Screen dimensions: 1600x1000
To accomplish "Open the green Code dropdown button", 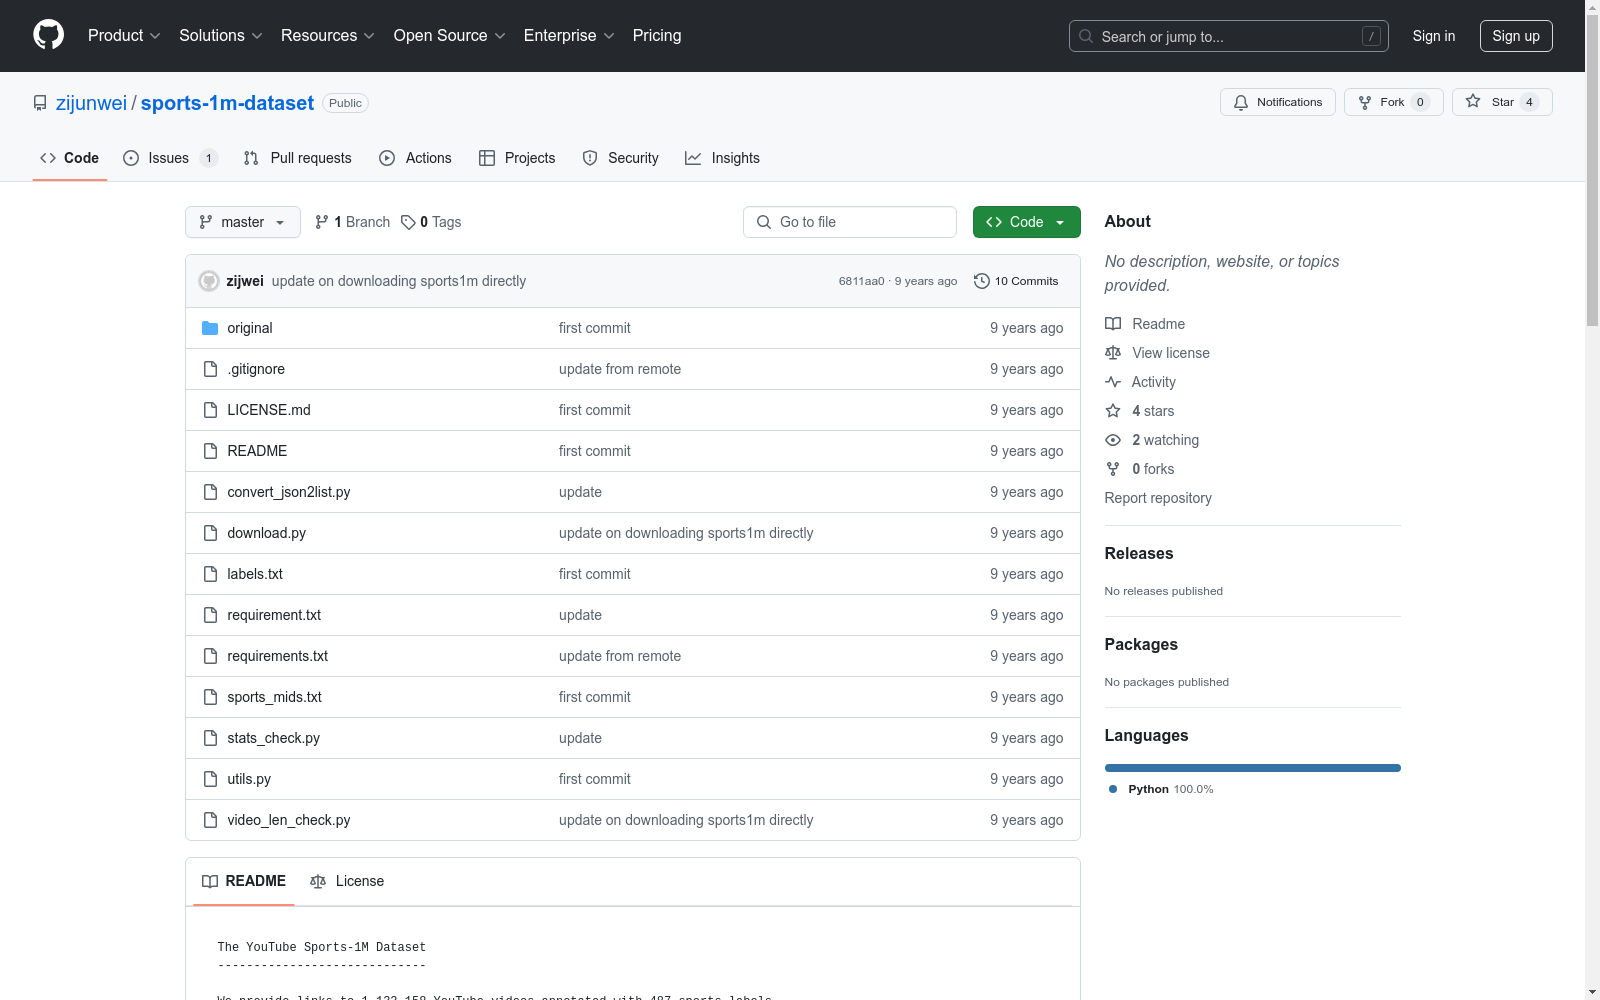I will point(1026,222).
